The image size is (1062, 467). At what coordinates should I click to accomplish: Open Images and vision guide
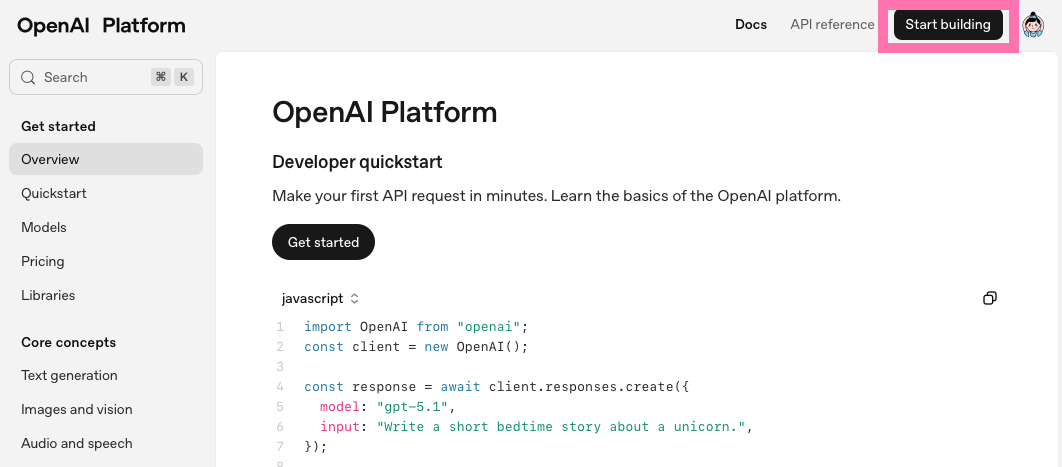77,409
